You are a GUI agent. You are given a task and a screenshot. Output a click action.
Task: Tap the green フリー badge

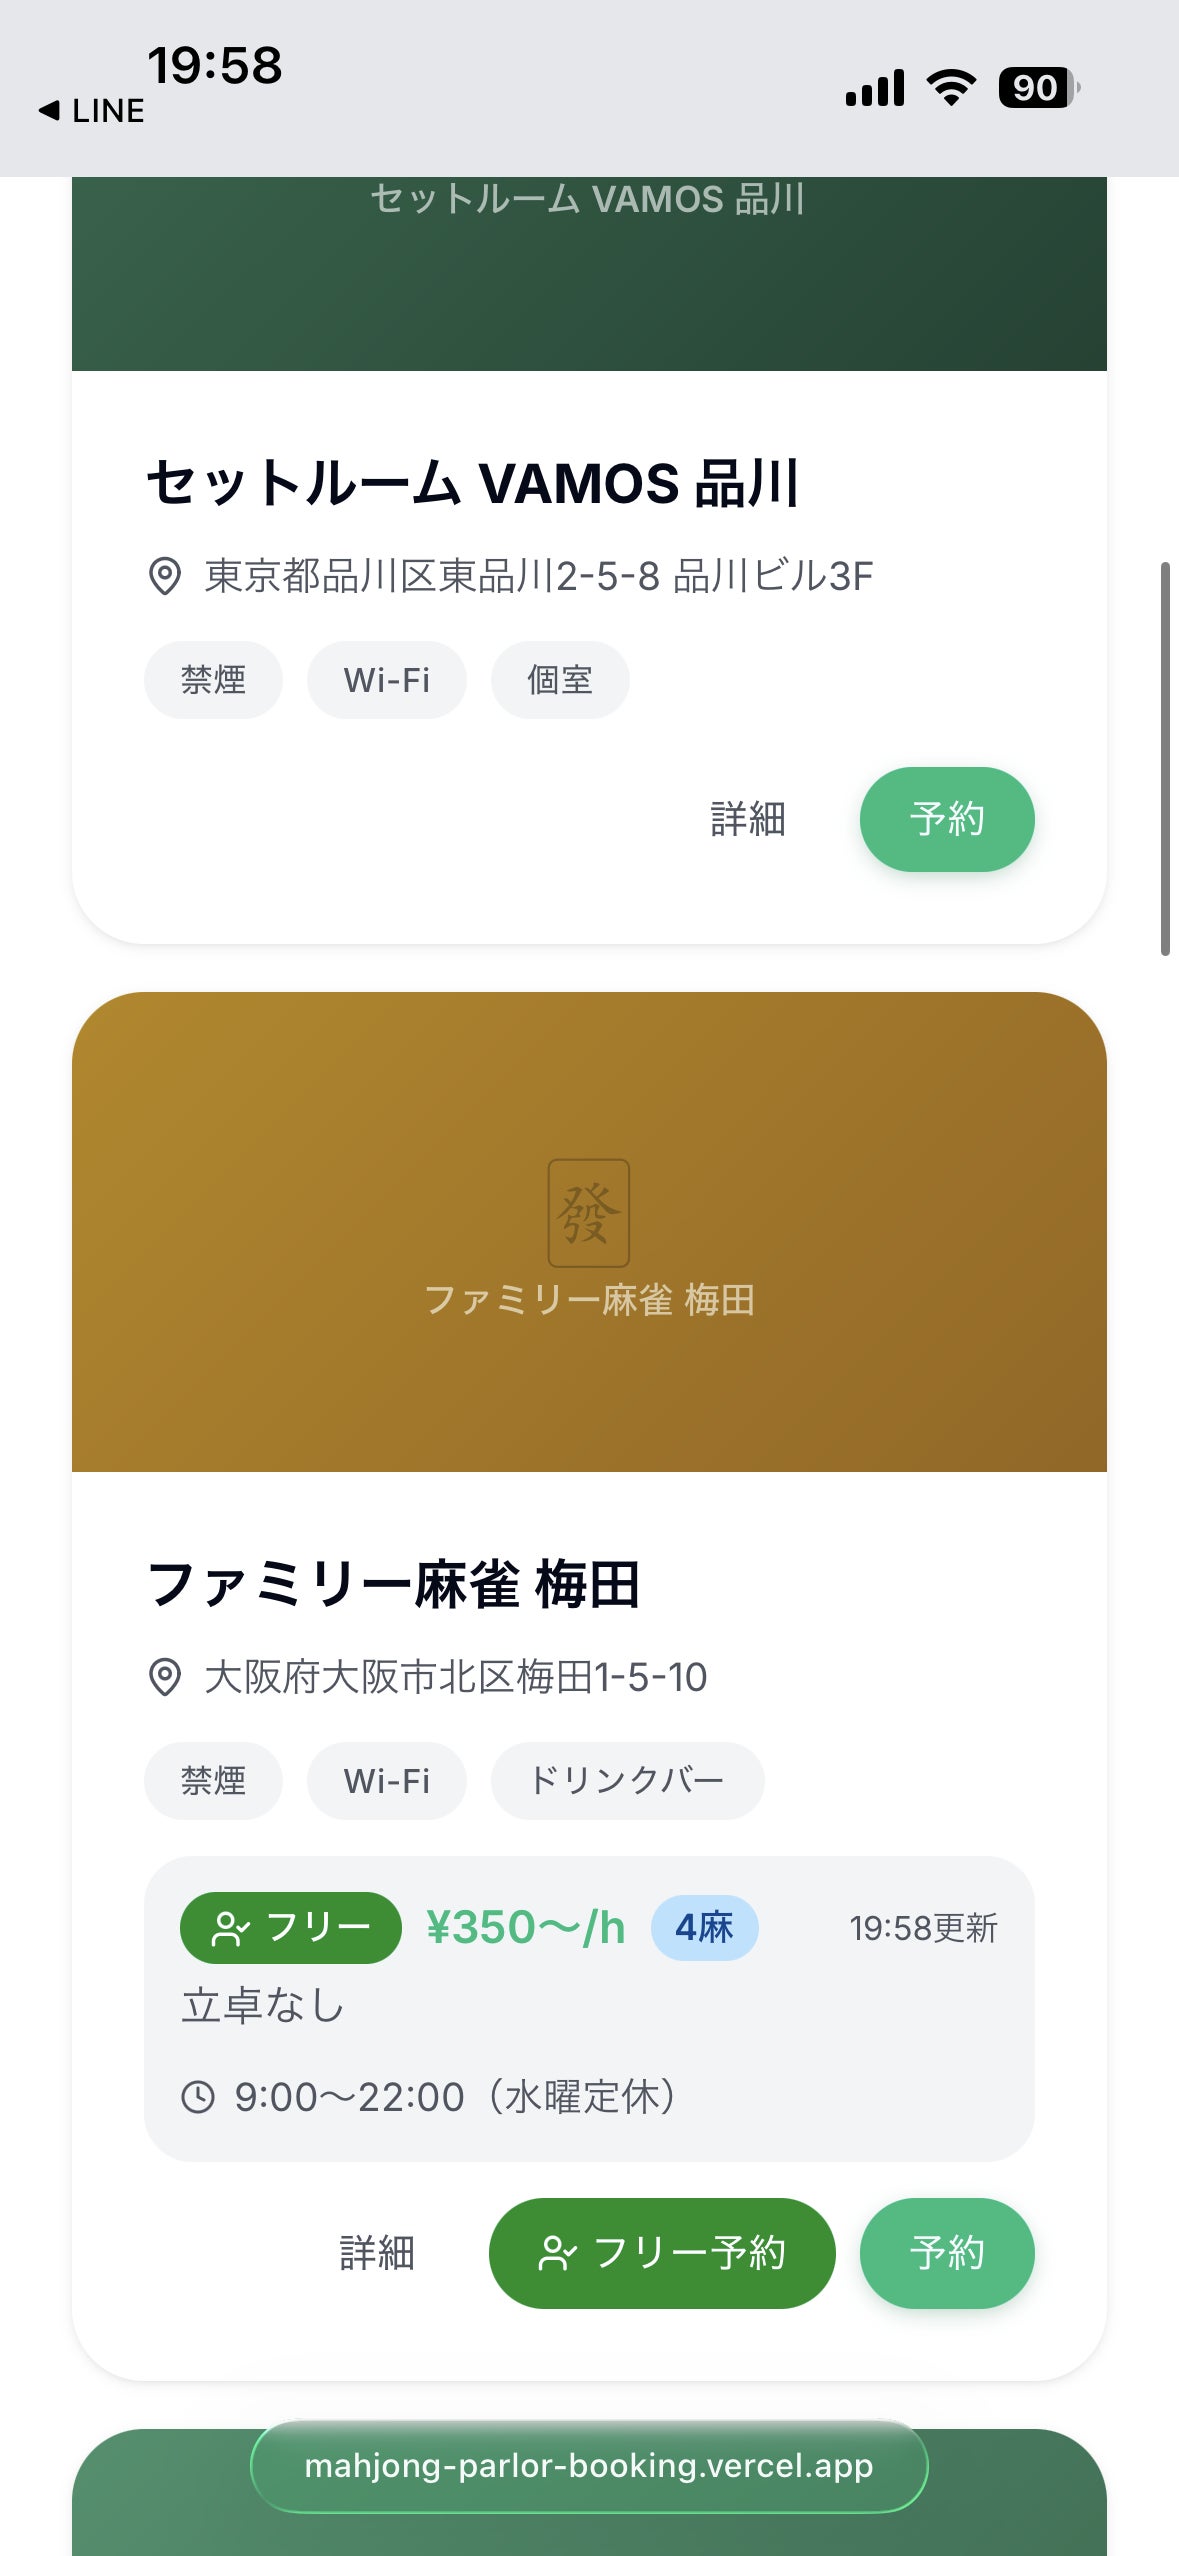(x=290, y=1927)
